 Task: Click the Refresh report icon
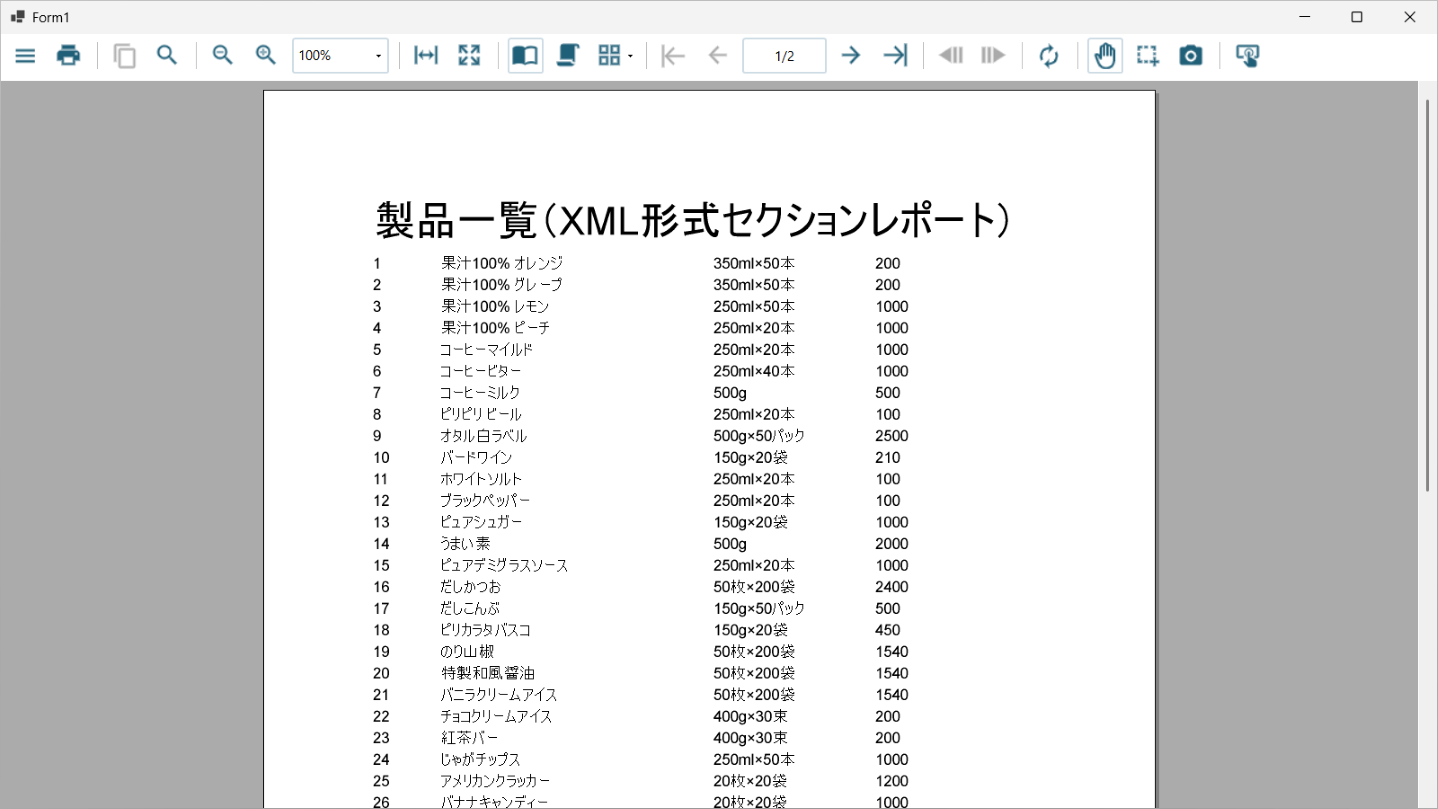pos(1049,56)
